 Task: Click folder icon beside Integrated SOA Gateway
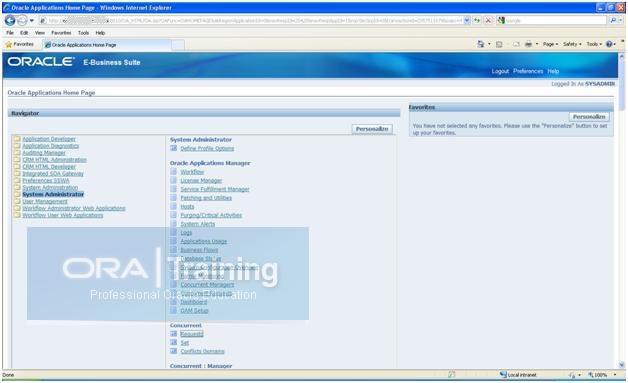tap(17, 173)
